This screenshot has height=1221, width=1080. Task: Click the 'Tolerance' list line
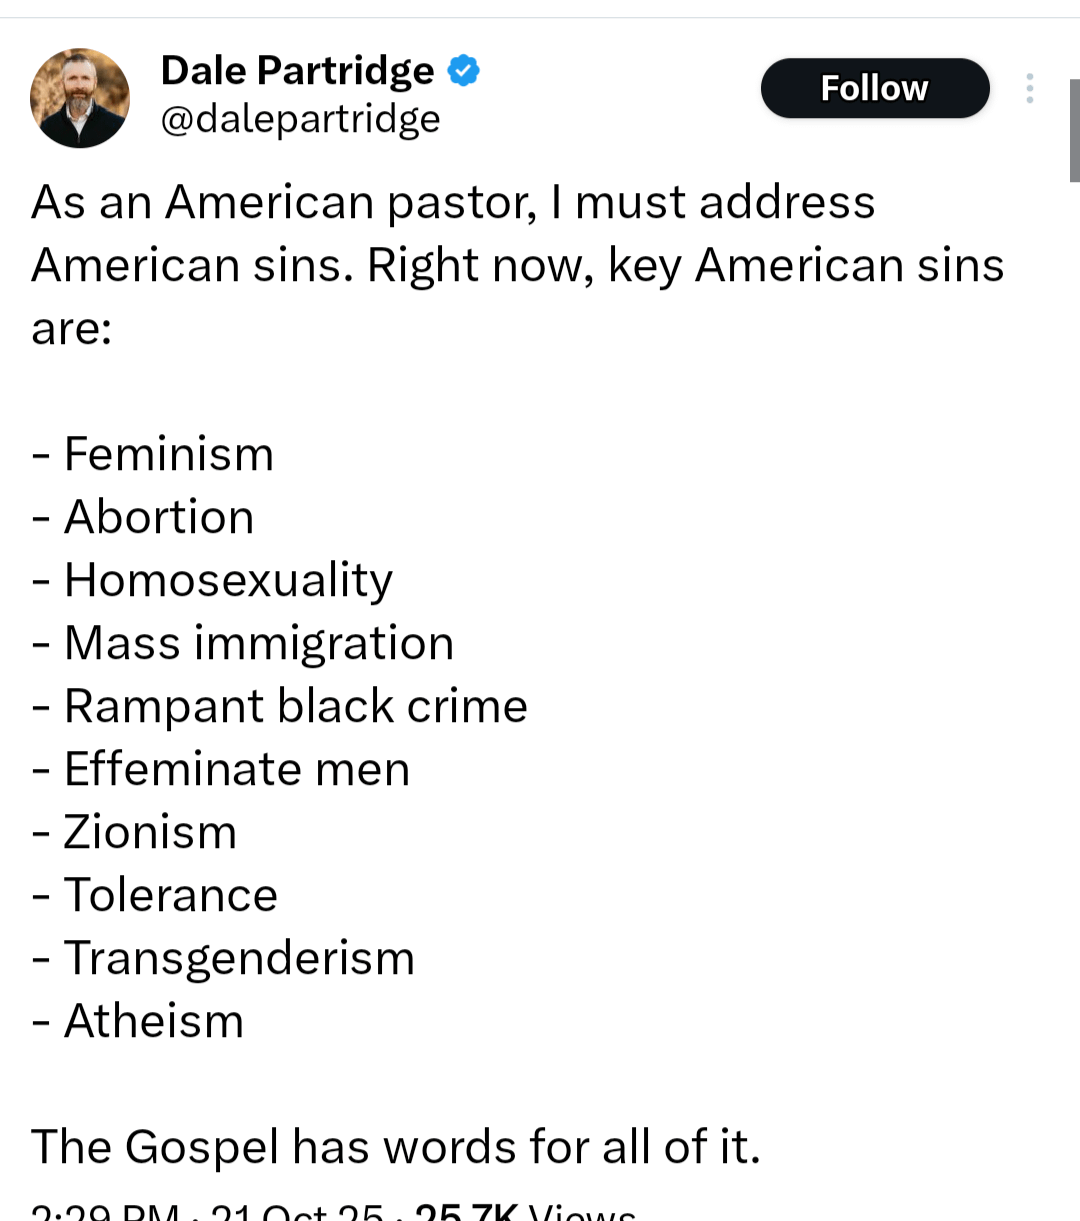pyautogui.click(x=170, y=895)
